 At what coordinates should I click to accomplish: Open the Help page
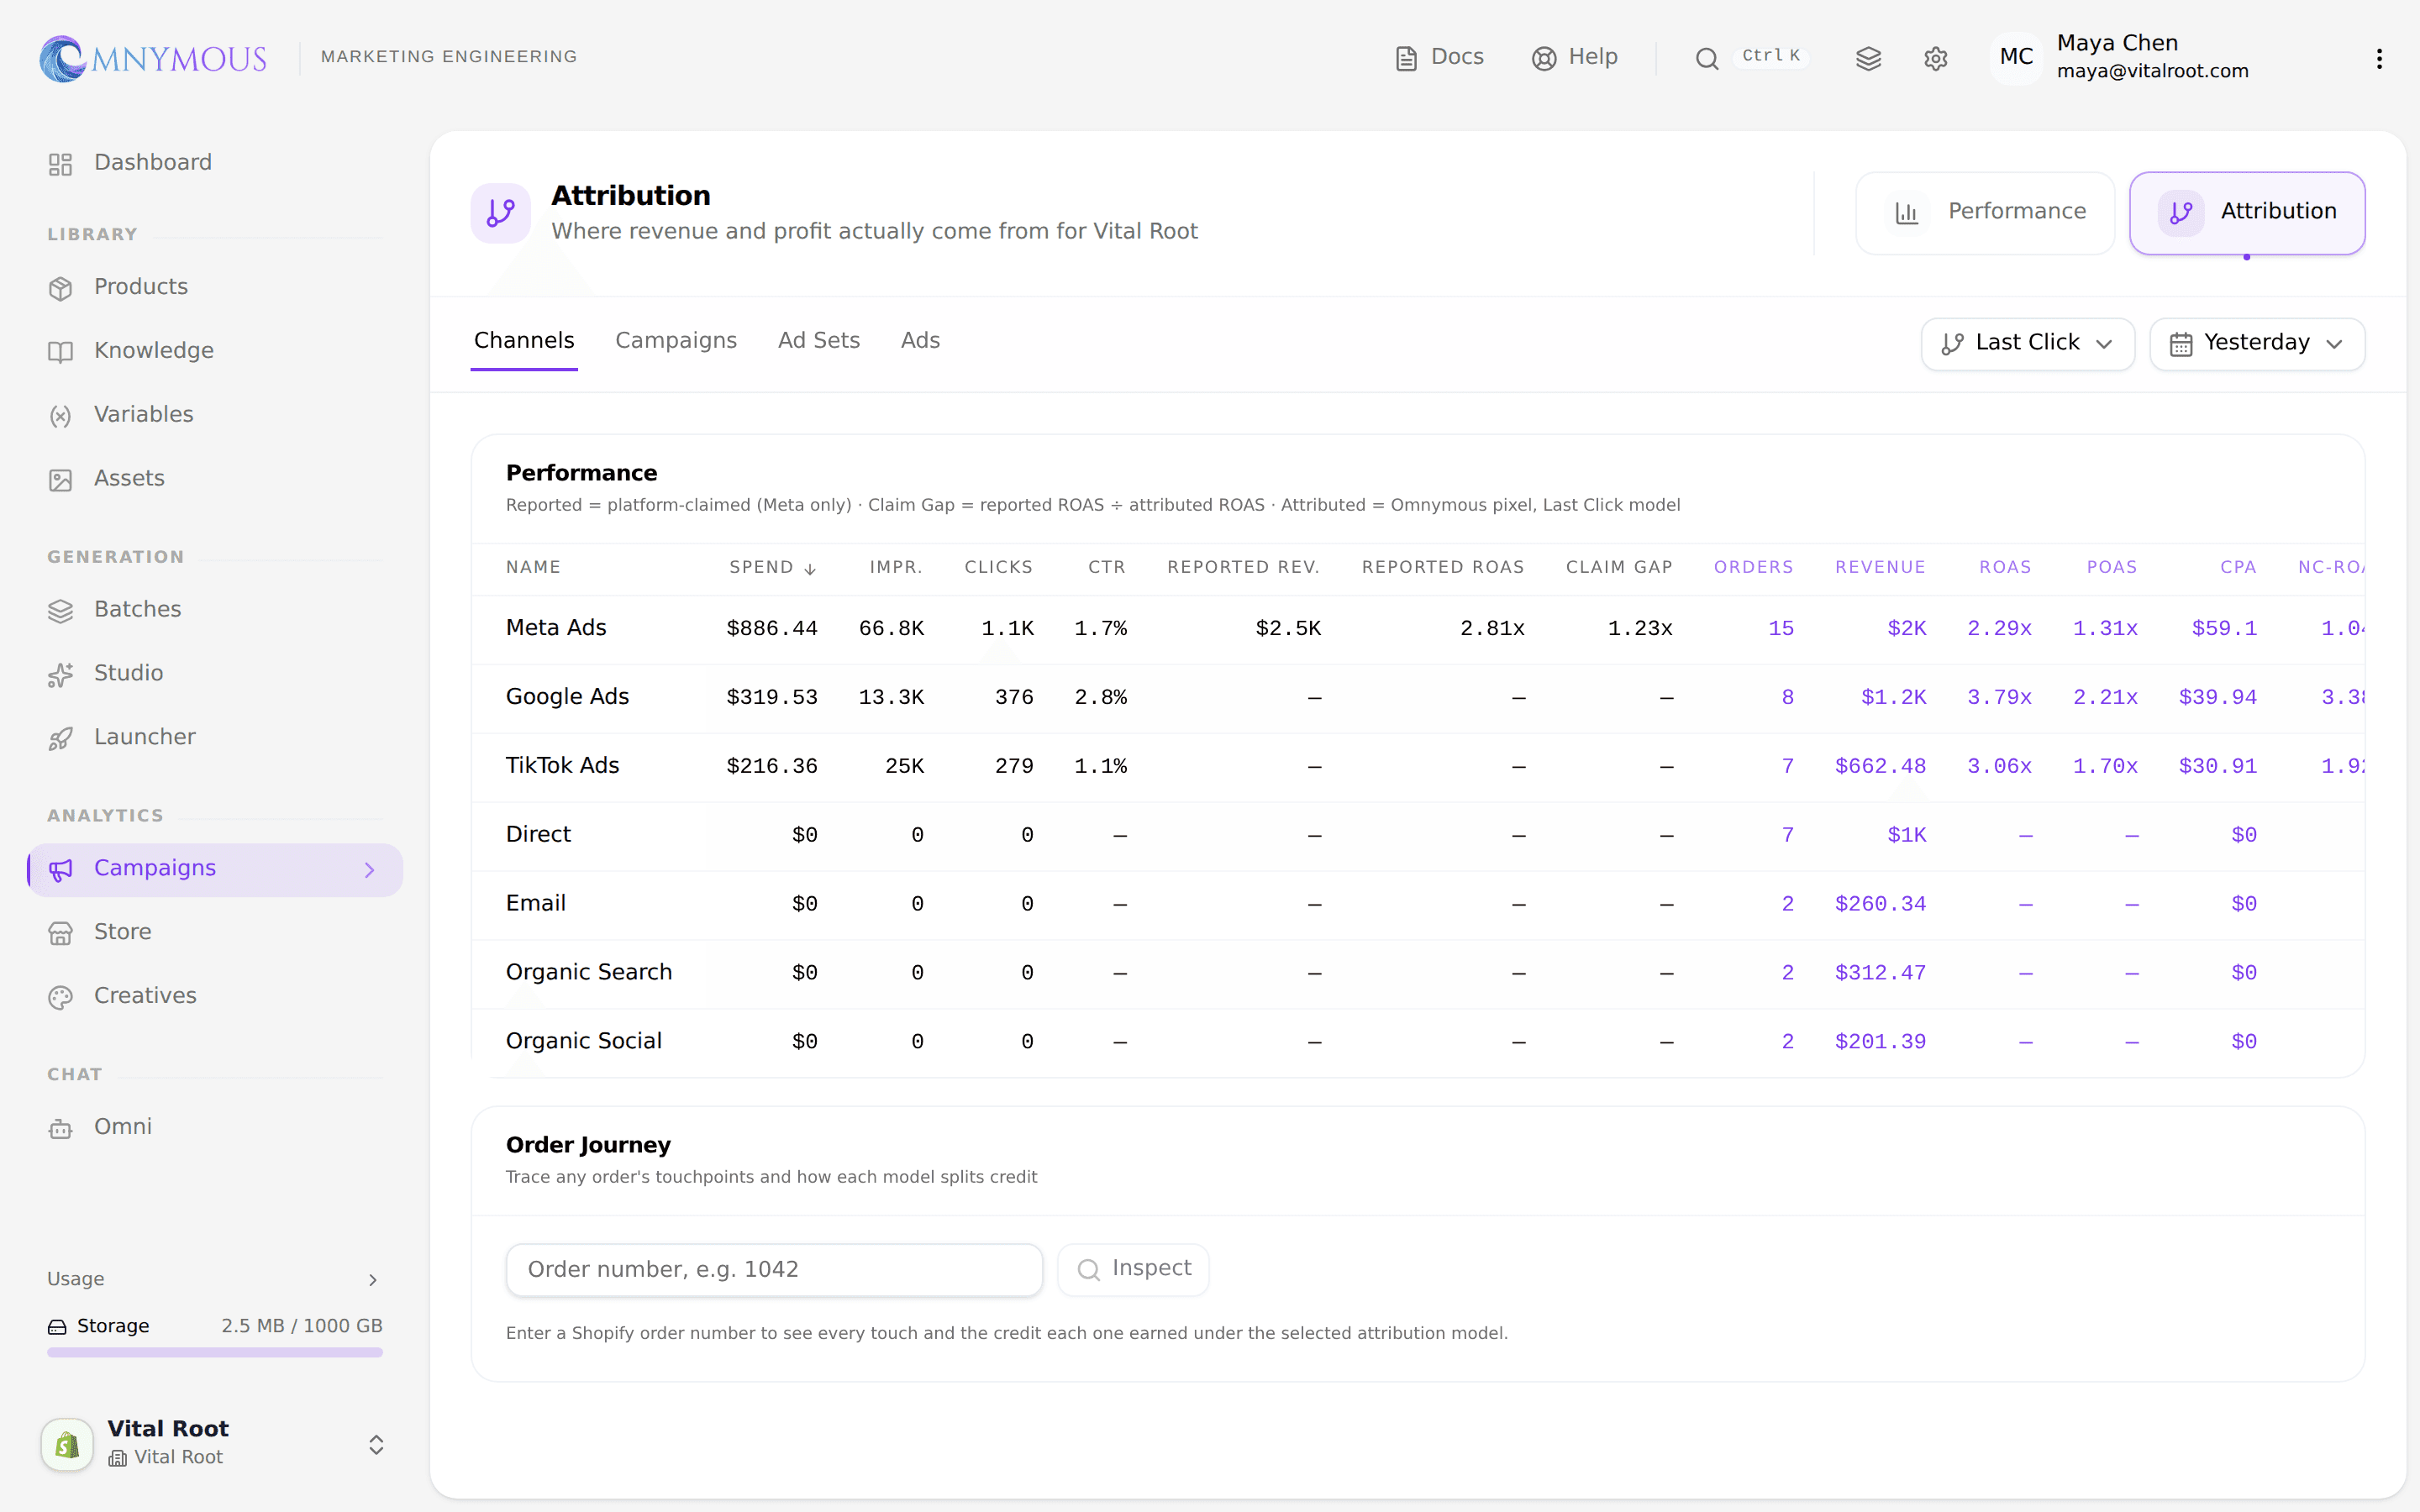click(1575, 57)
